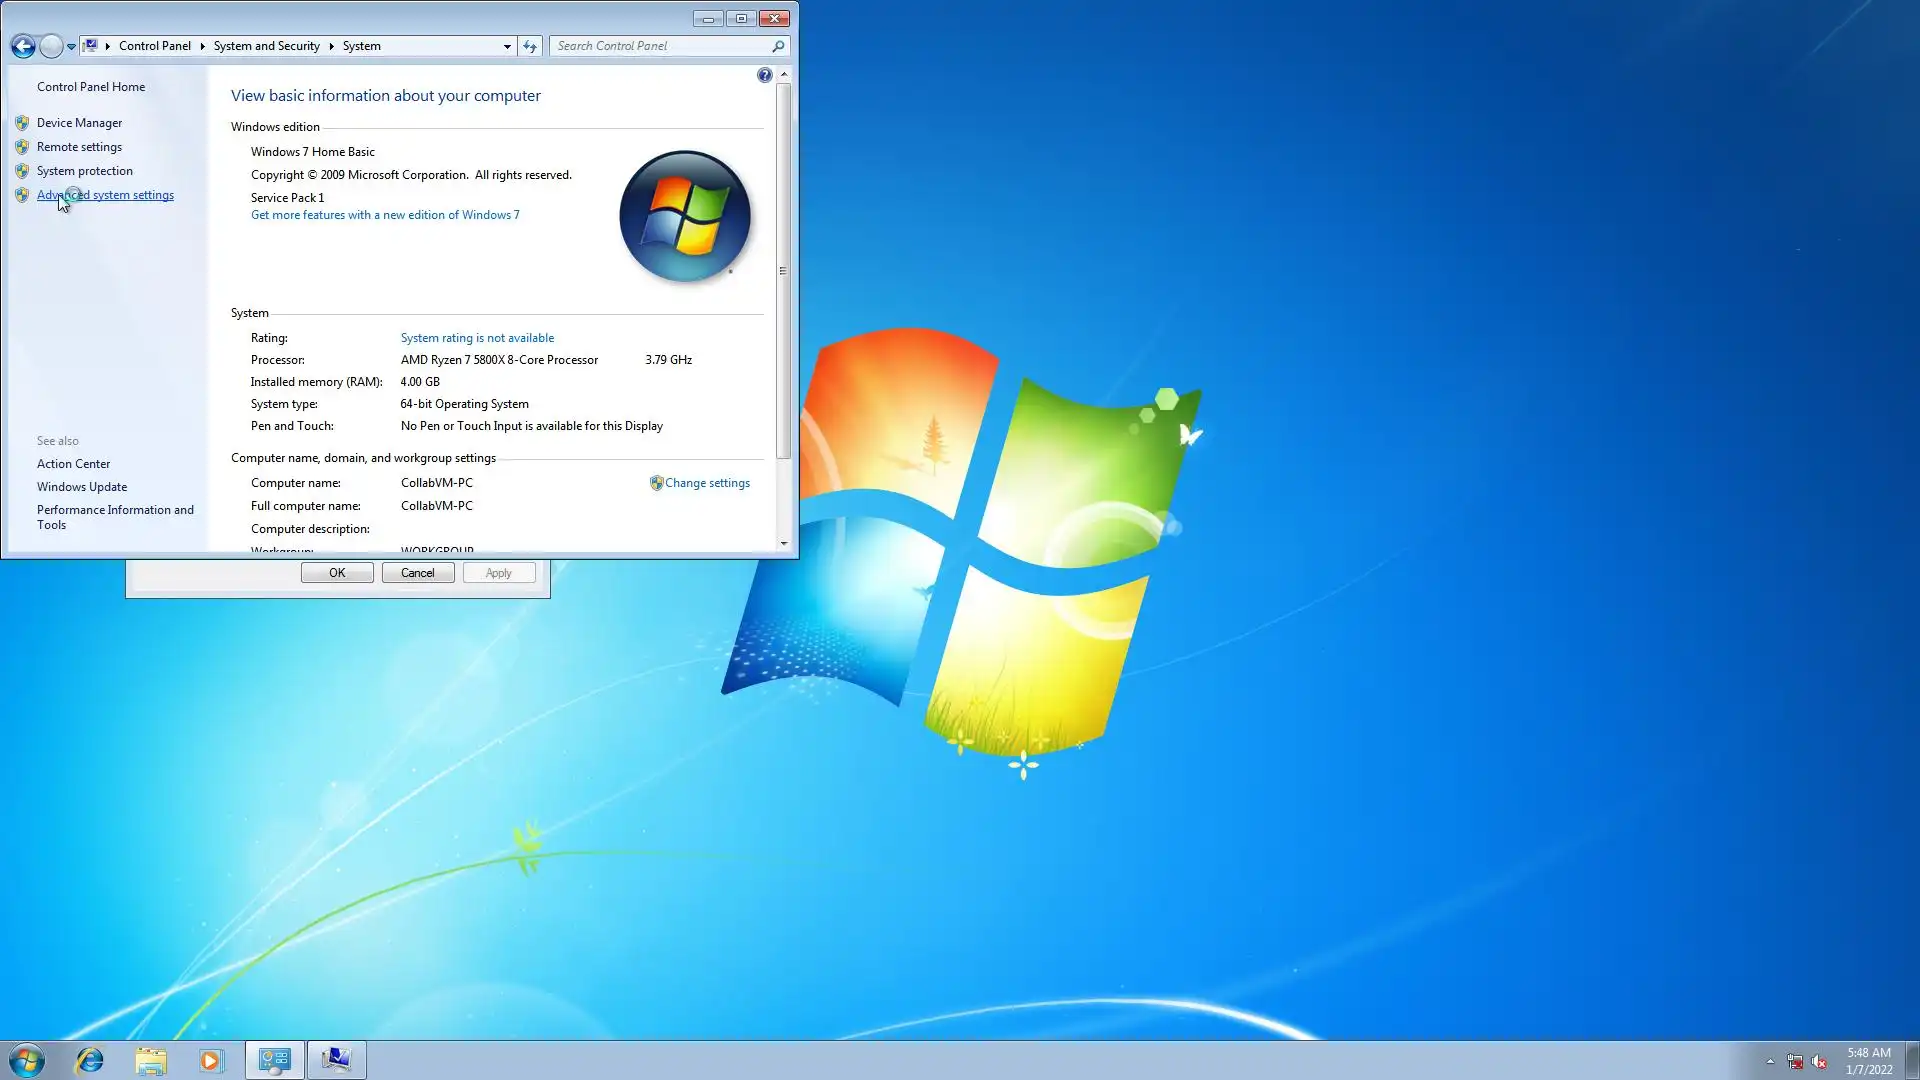The image size is (1920, 1080).
Task: Click the search magnifier icon
Action: click(778, 46)
